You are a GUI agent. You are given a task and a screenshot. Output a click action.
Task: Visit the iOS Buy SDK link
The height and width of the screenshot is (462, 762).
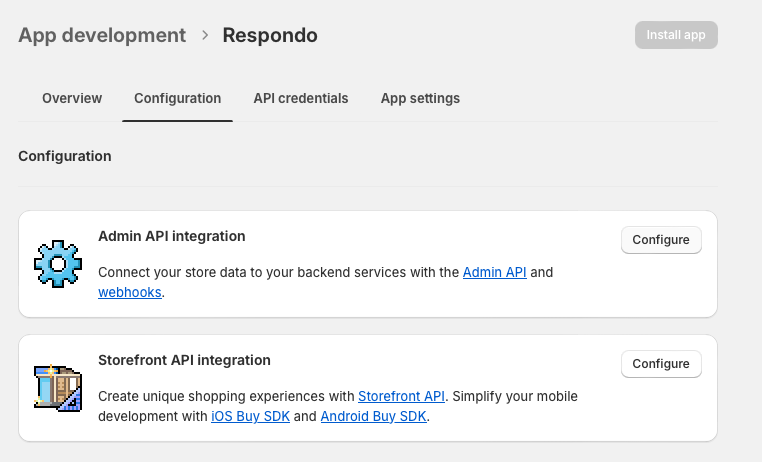(x=250, y=416)
